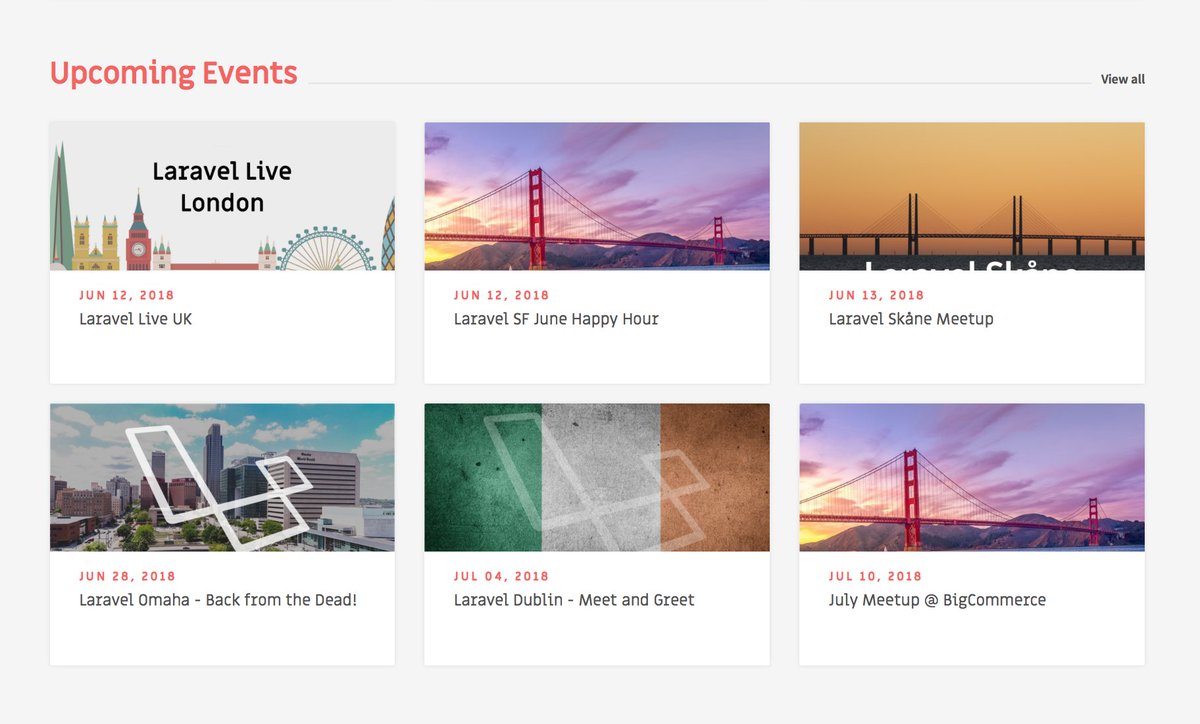1200x724 pixels.
Task: Open the Laravel Dublin Irish flag image
Action: [597, 477]
